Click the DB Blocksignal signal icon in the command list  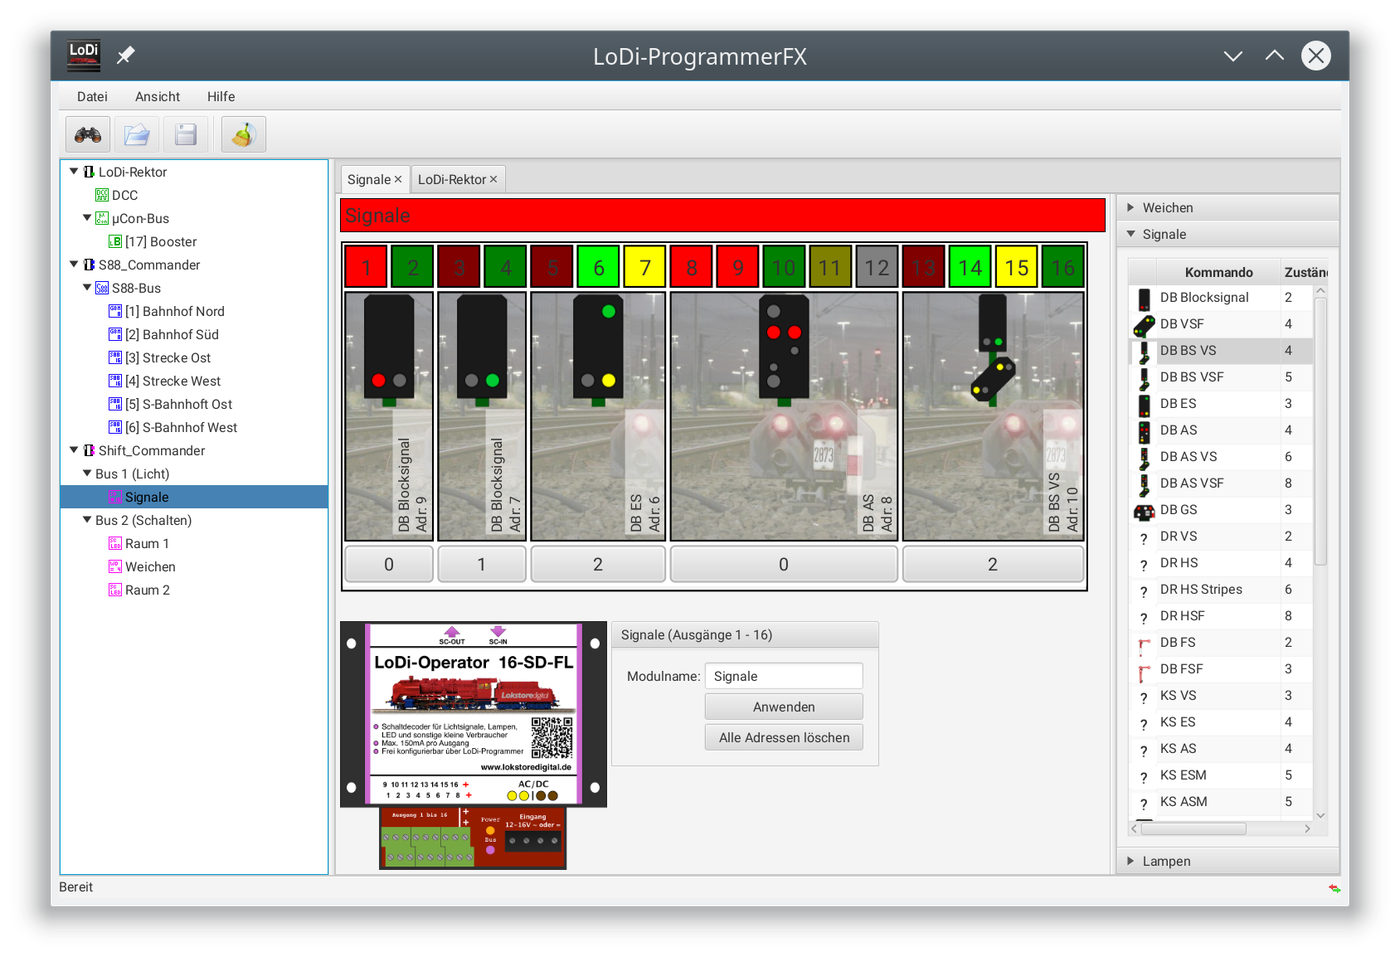point(1144,298)
